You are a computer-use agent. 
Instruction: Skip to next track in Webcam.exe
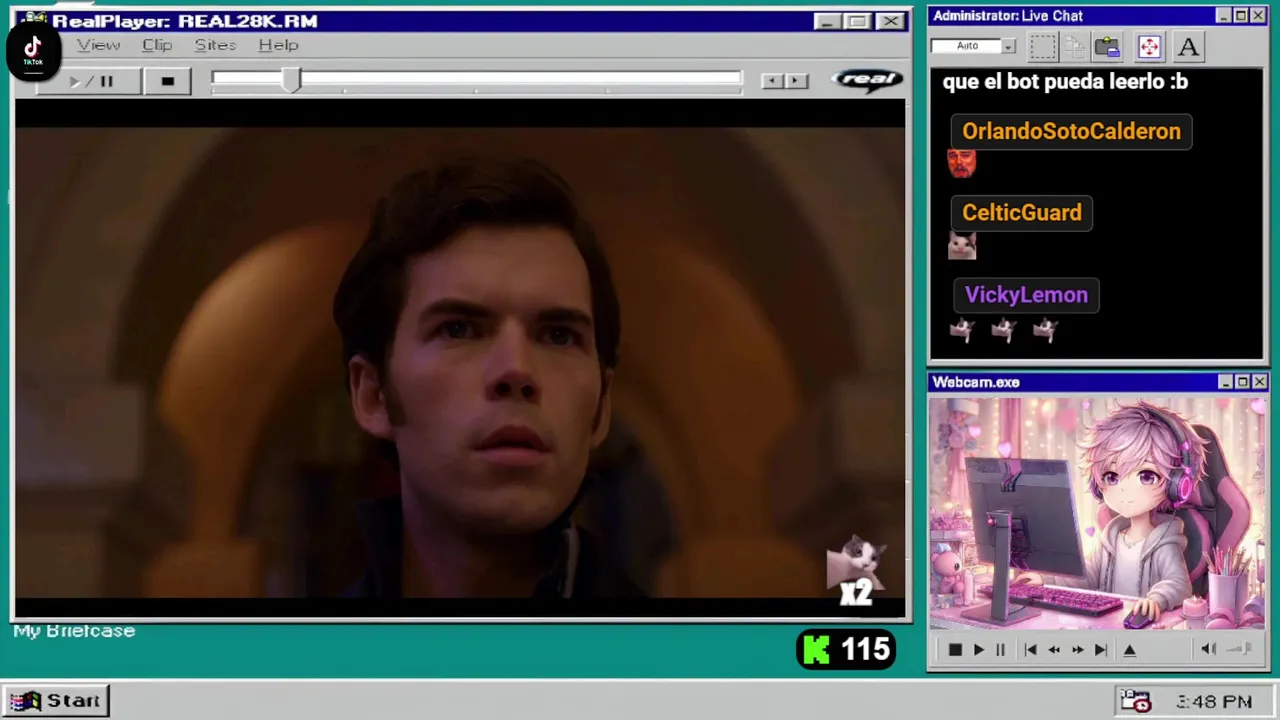point(1100,650)
